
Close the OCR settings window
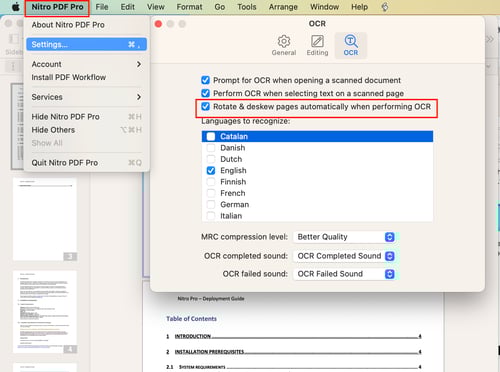pyautogui.click(x=159, y=24)
